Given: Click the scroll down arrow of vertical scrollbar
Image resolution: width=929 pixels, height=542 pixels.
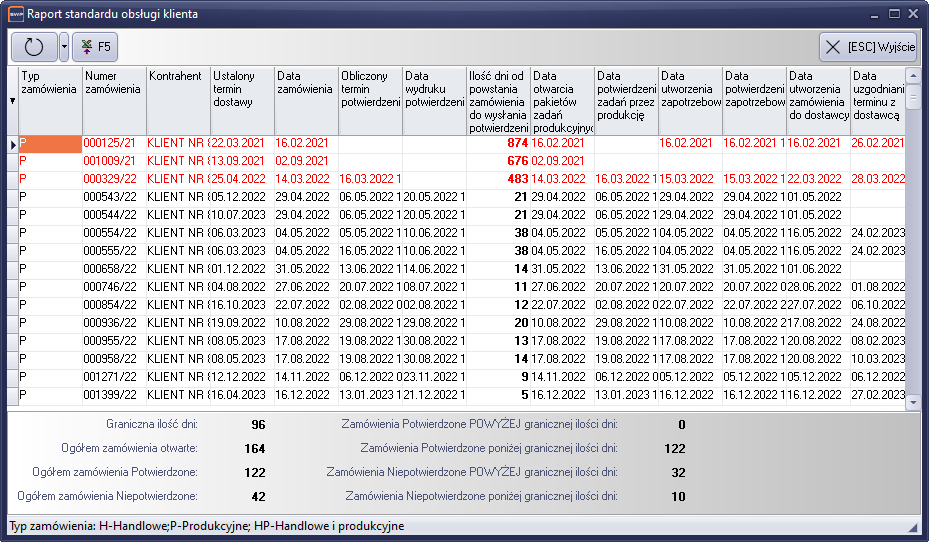Looking at the screenshot, I should [x=912, y=402].
